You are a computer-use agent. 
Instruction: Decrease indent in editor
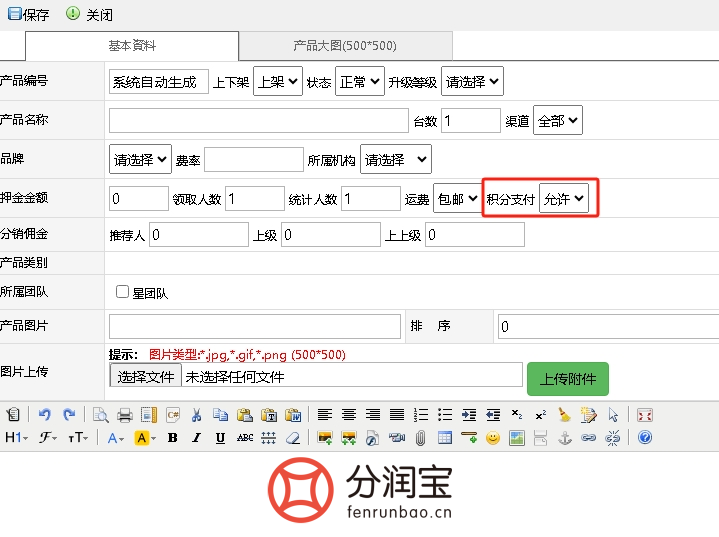pos(493,415)
